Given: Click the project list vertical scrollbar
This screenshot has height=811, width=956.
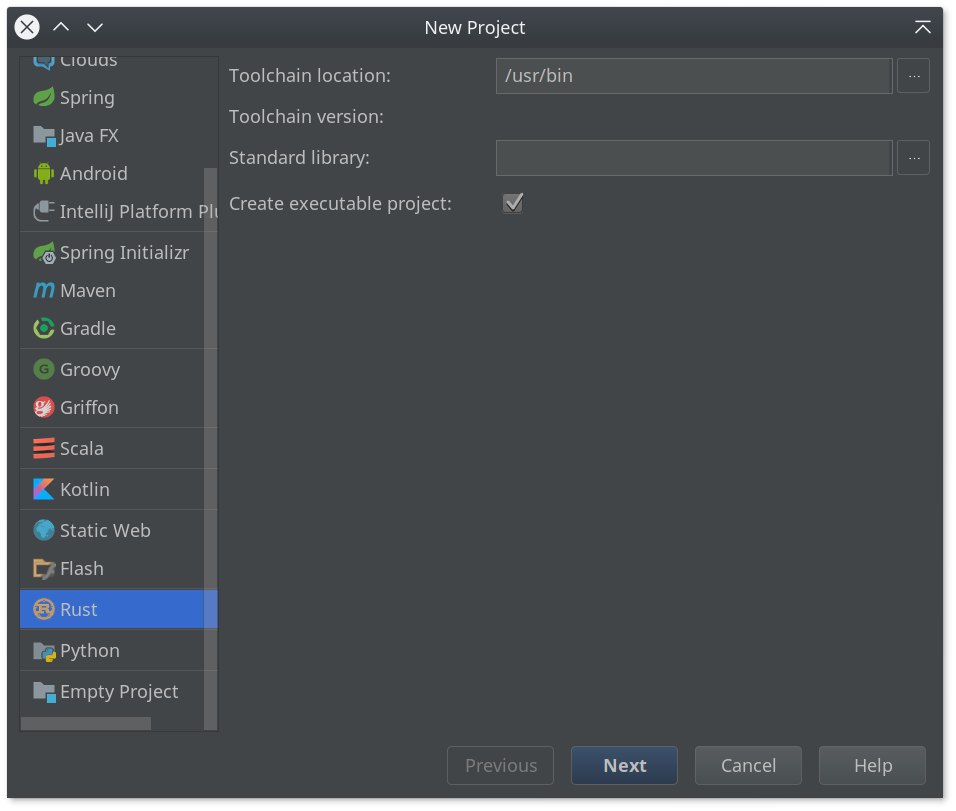Looking at the screenshot, I should pos(211,449).
